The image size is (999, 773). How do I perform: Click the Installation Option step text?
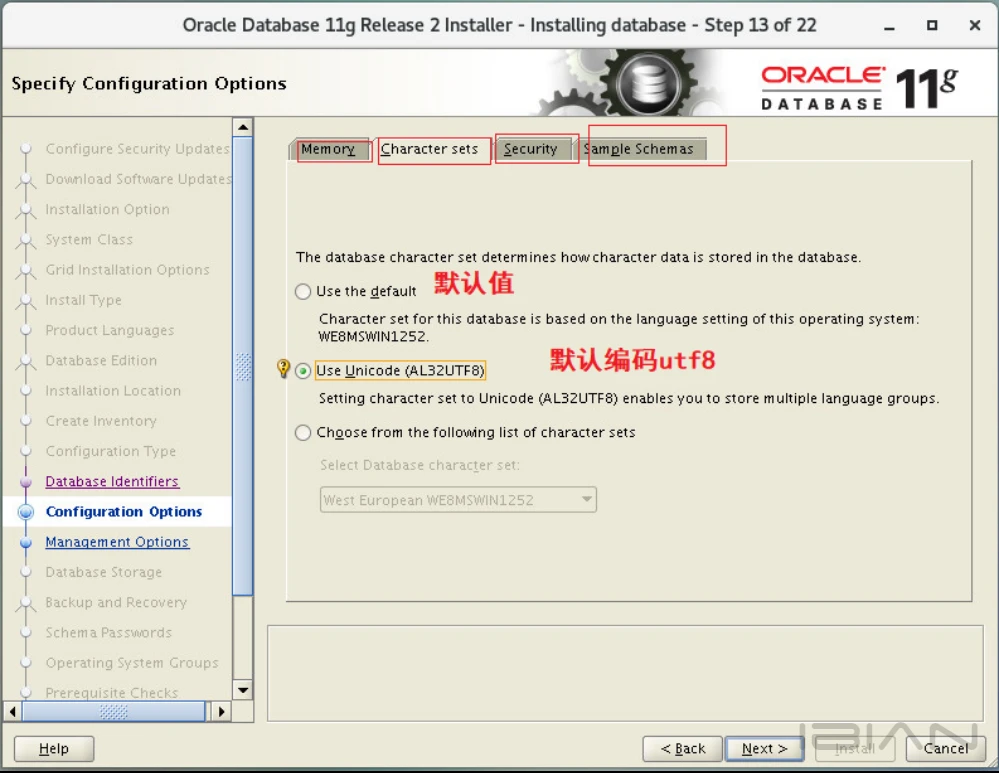click(x=108, y=210)
